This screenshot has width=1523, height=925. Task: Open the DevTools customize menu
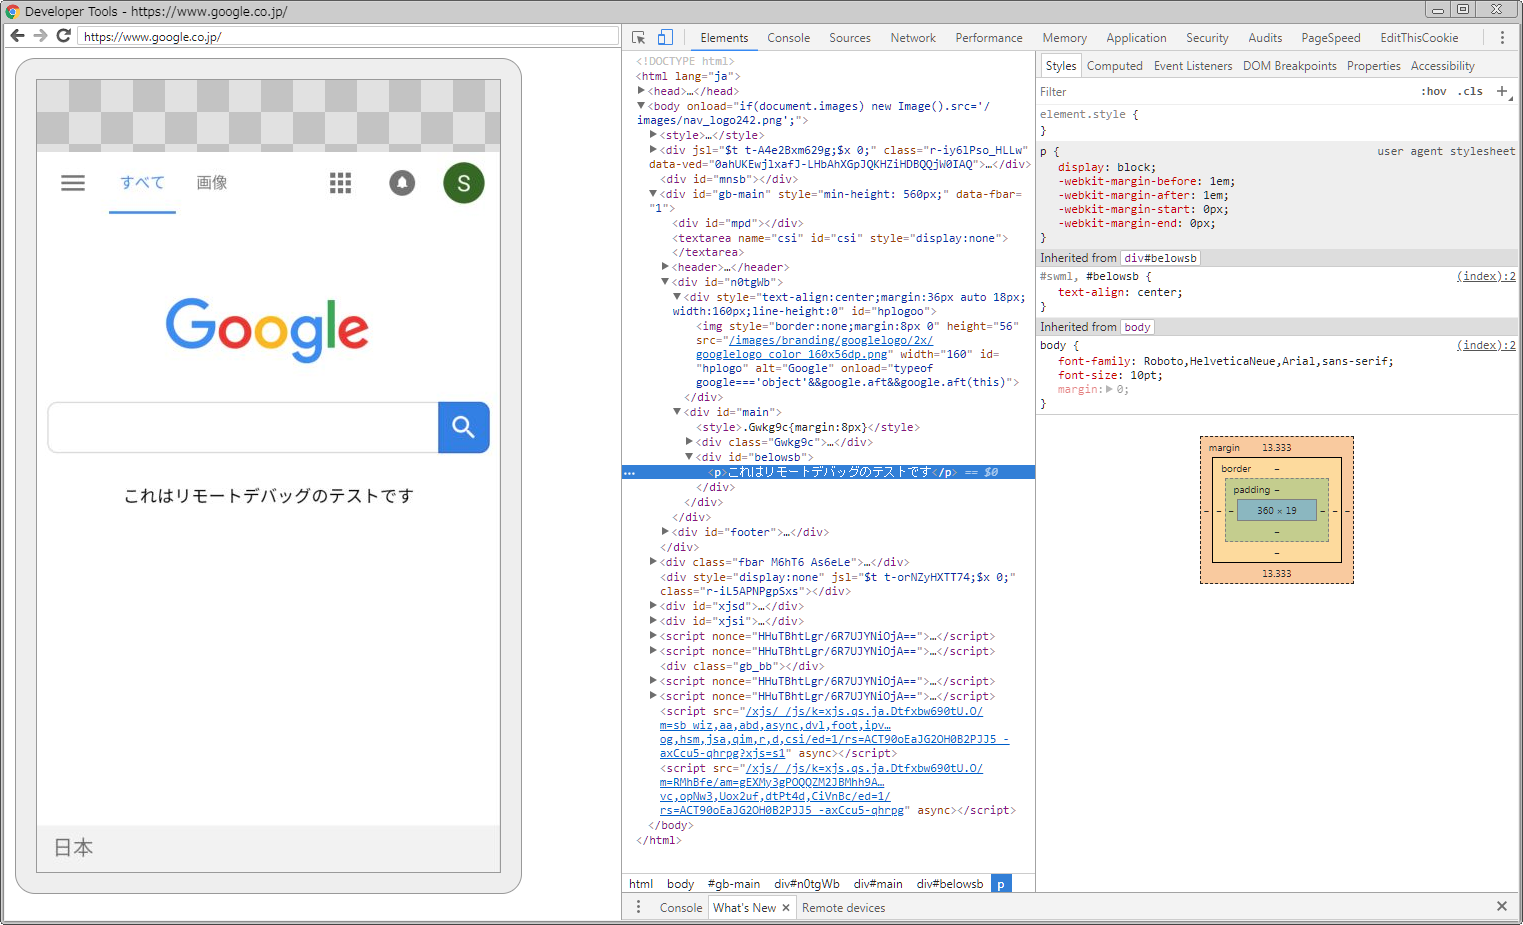pos(1502,38)
